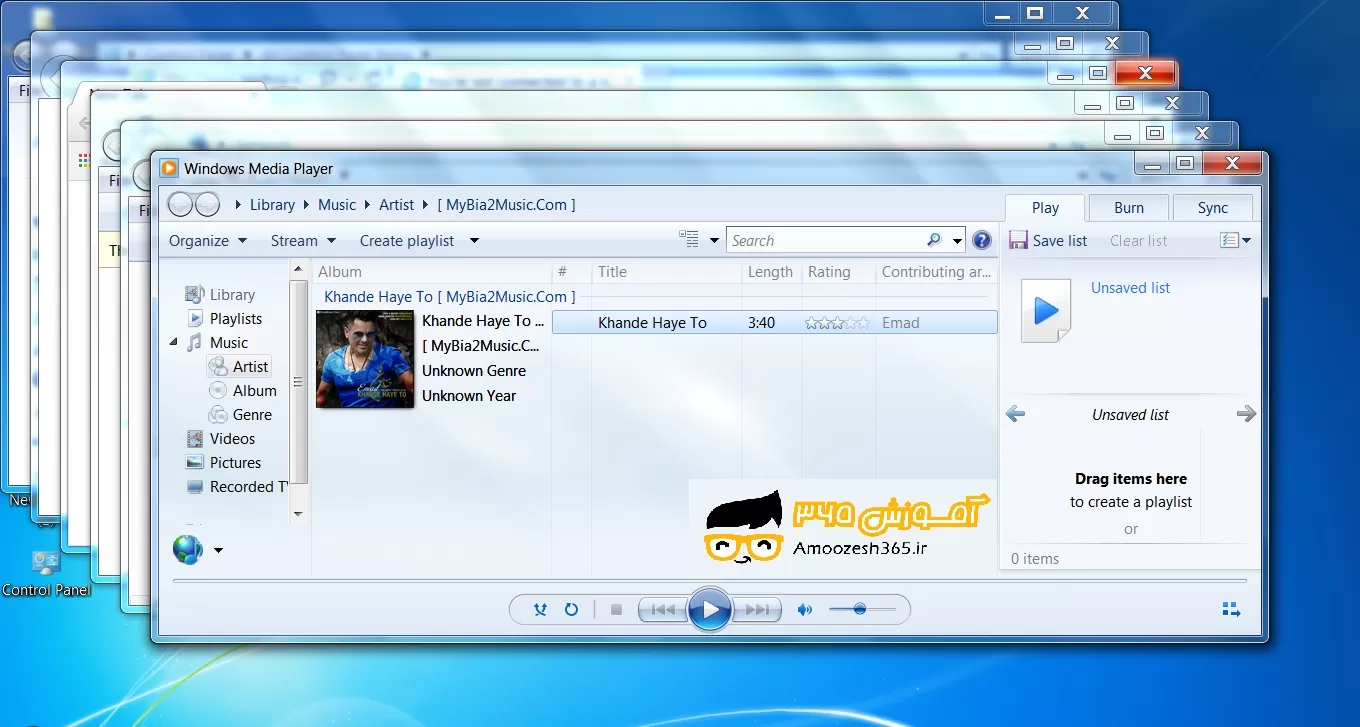This screenshot has width=1360, height=727.
Task: Toggle repeat mode icon
Action: [571, 609]
